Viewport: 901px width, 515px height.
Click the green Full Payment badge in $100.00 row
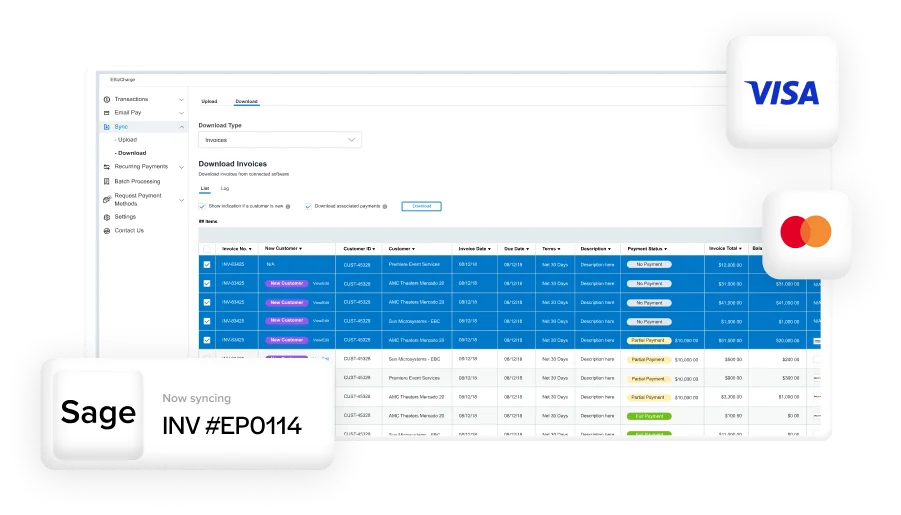click(x=649, y=416)
